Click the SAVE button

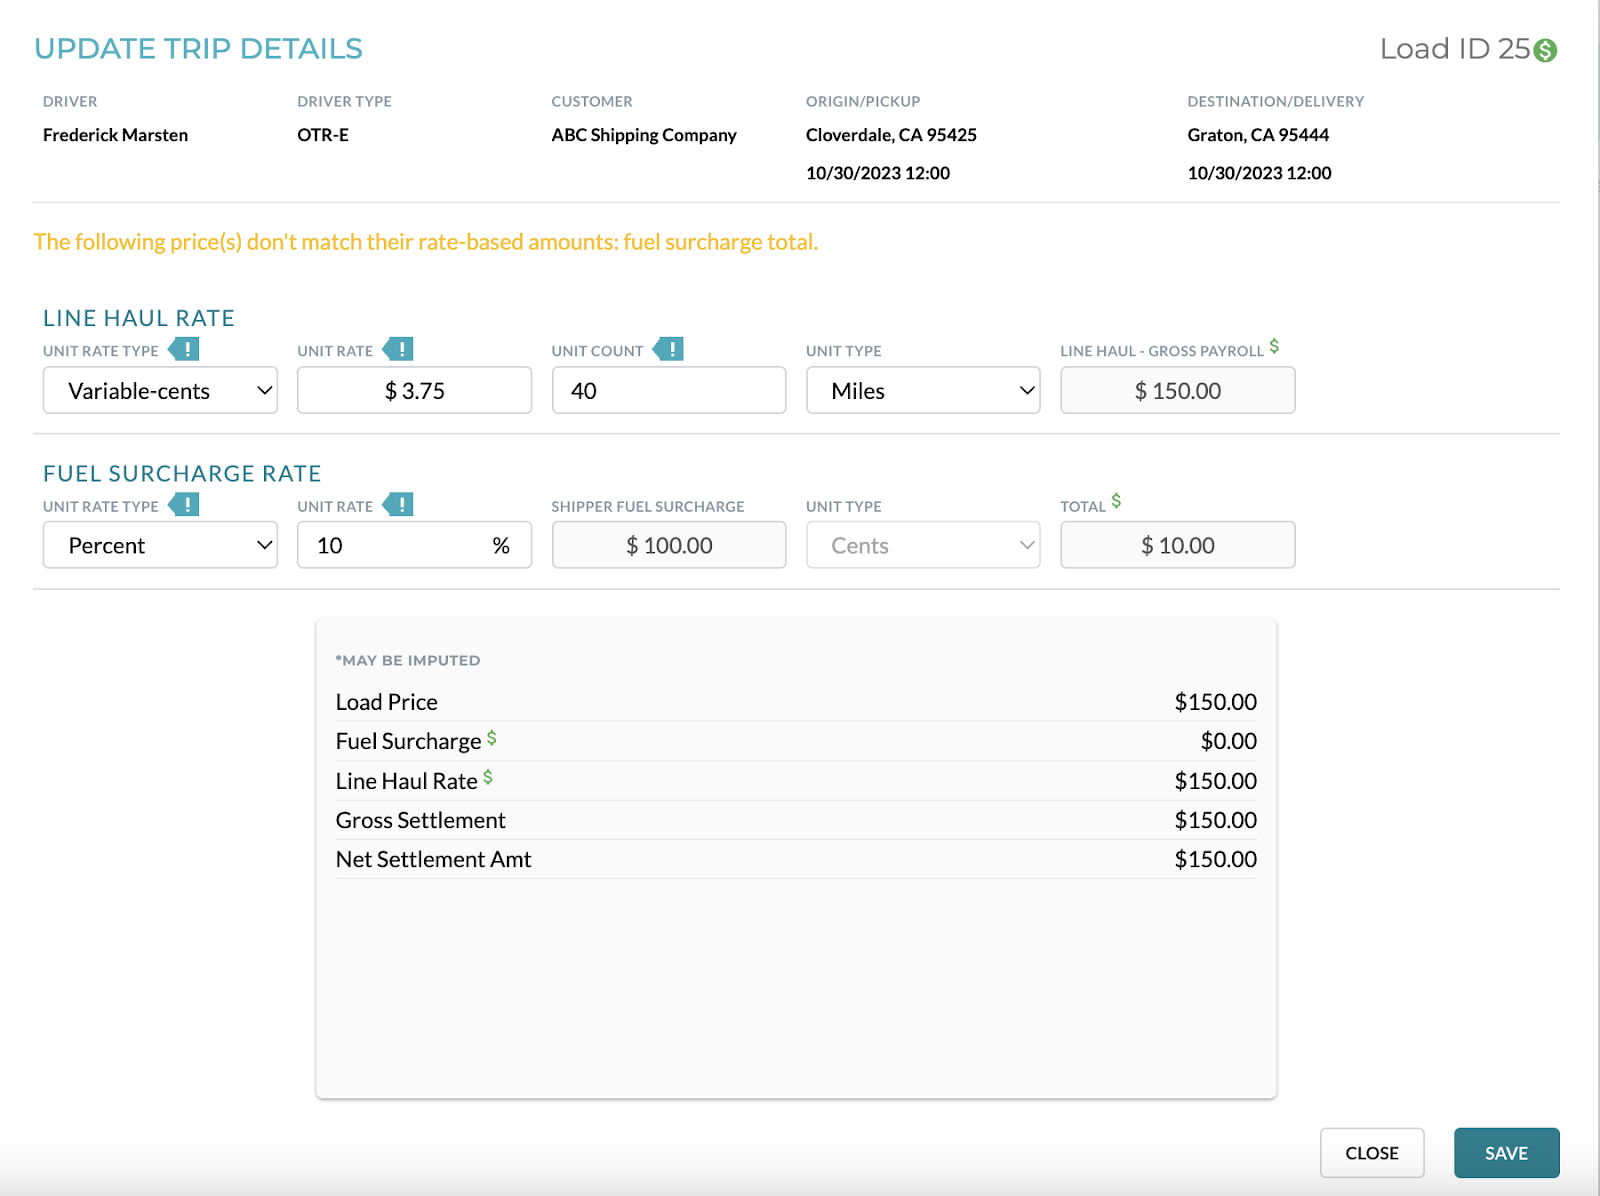[x=1506, y=1152]
